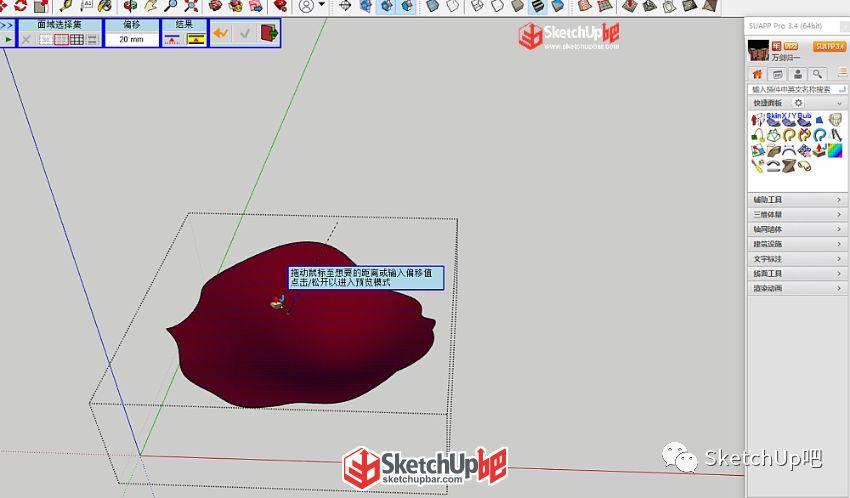
Task: Launch the wireframe mesh plugin icon
Action: 773,134
